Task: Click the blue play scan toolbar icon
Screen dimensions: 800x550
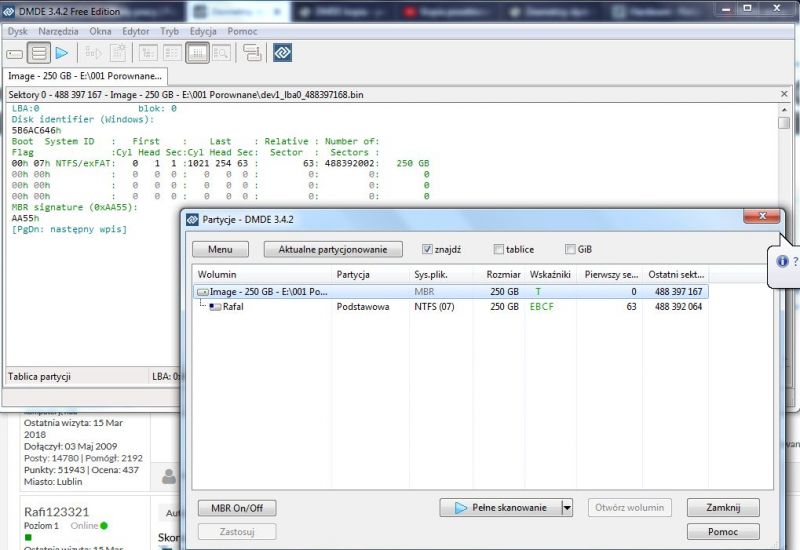Action: pyautogui.click(x=62, y=53)
